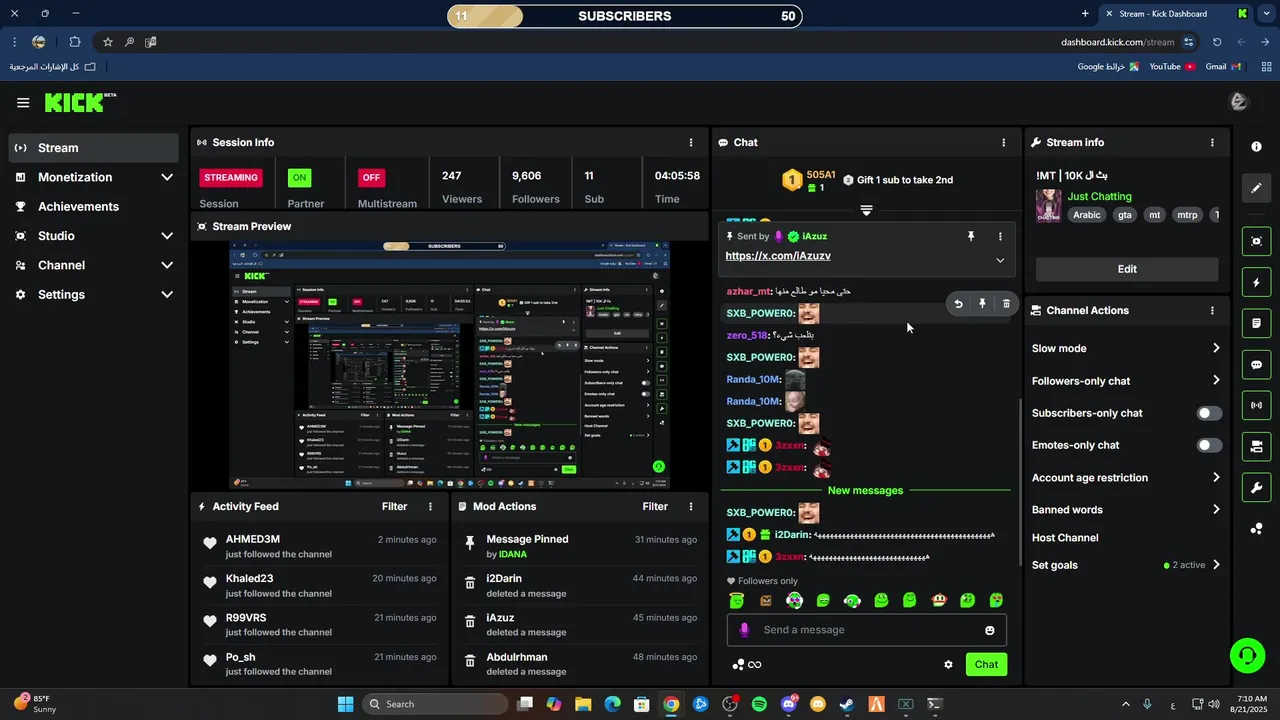
Task: Open the Channel Actions three-dot menu
Action: (x=1212, y=311)
